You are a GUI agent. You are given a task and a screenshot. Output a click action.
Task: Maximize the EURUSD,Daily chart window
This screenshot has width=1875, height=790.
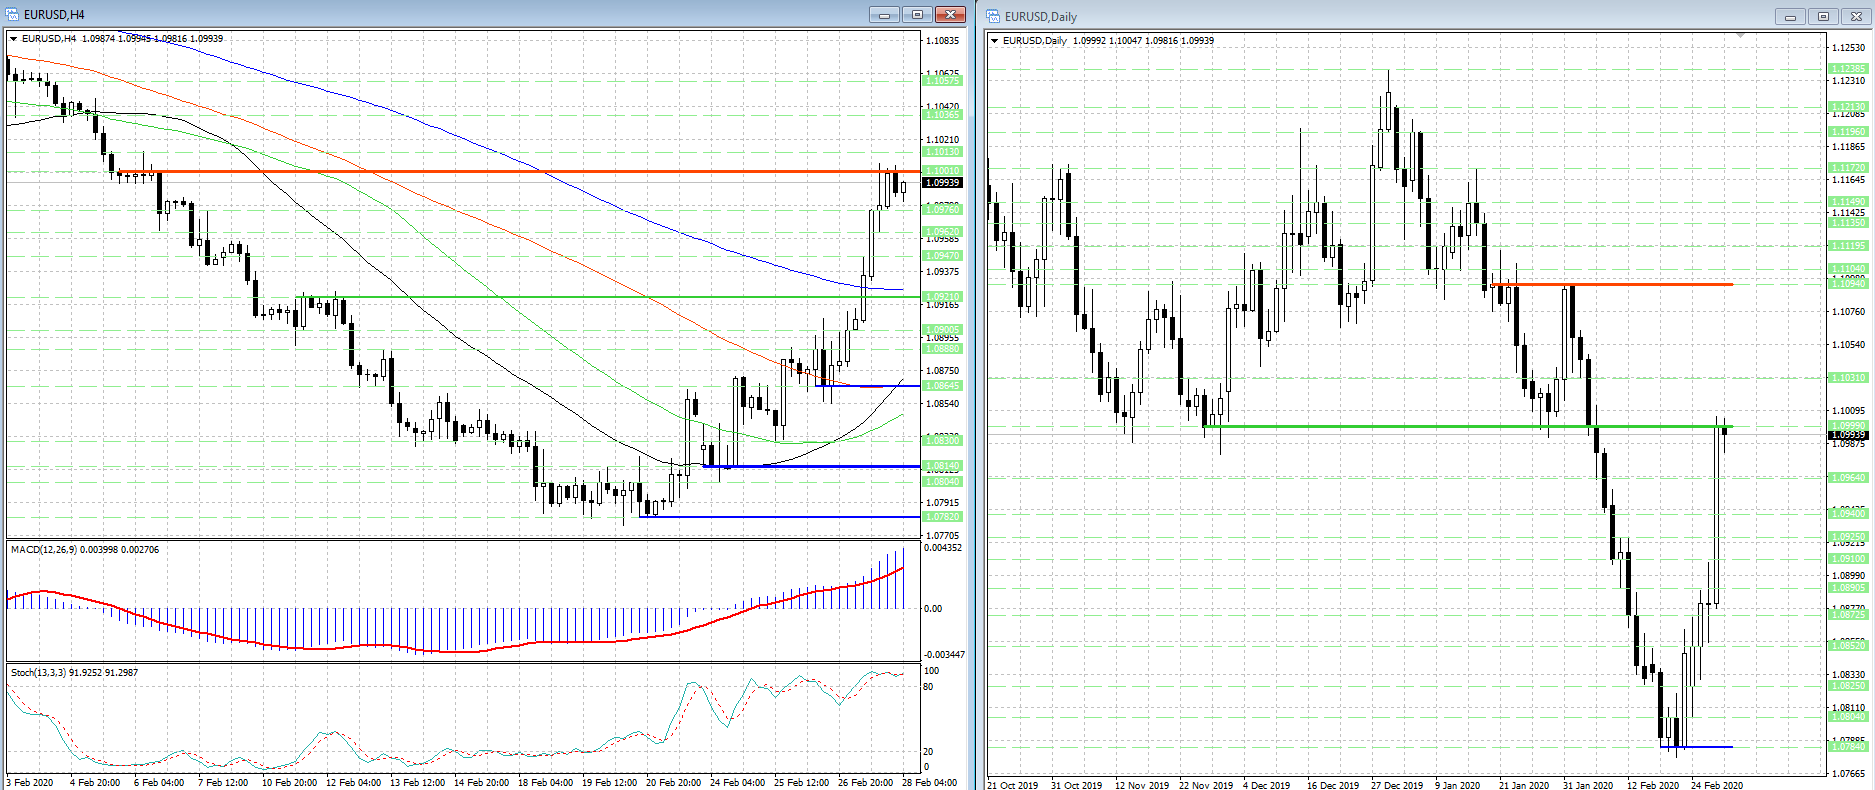pos(1823,16)
